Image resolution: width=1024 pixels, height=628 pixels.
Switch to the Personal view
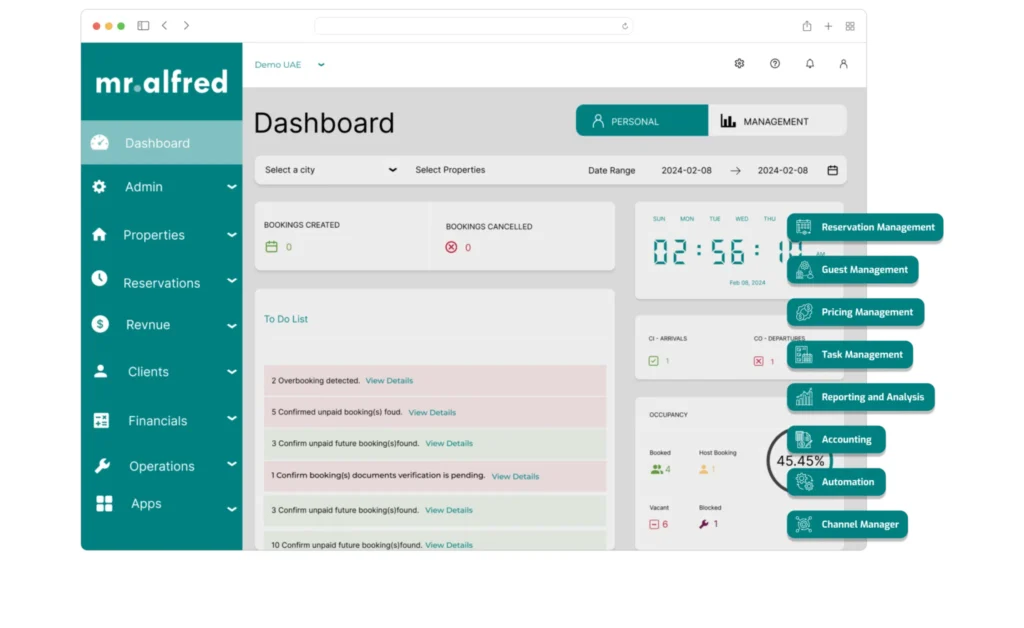click(641, 121)
